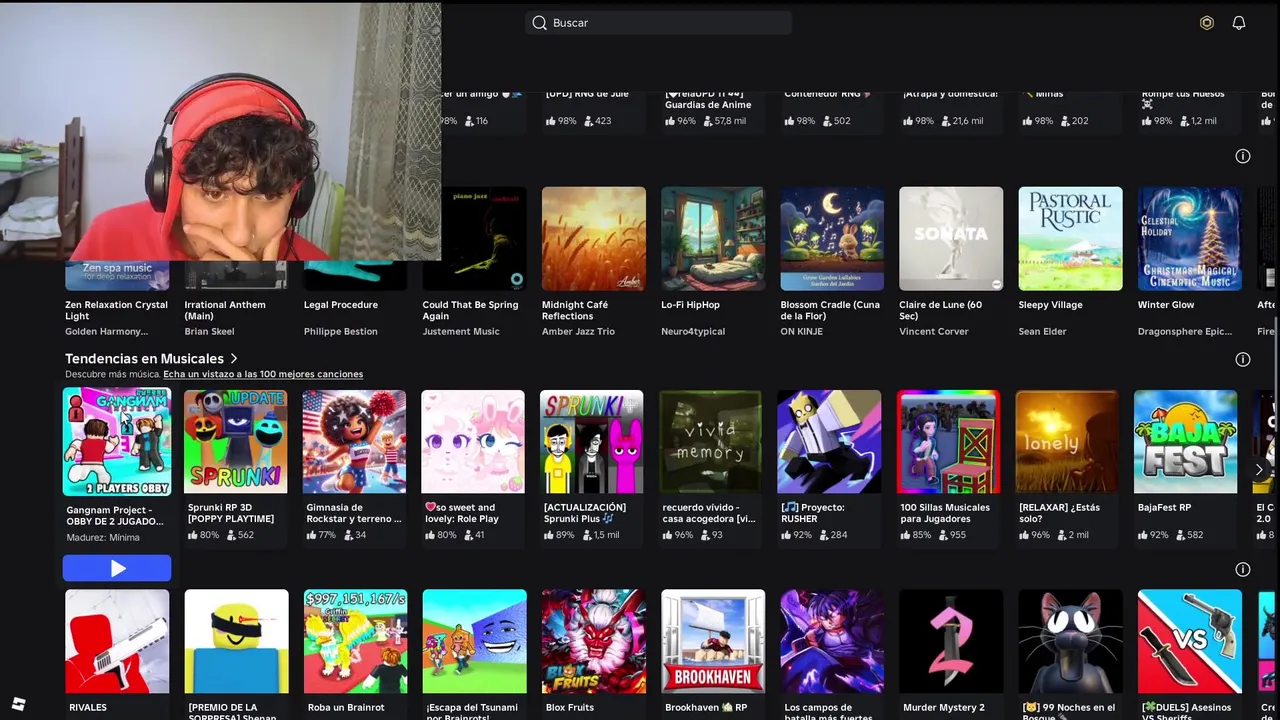Click Legal Procedure song title

tap(341, 305)
